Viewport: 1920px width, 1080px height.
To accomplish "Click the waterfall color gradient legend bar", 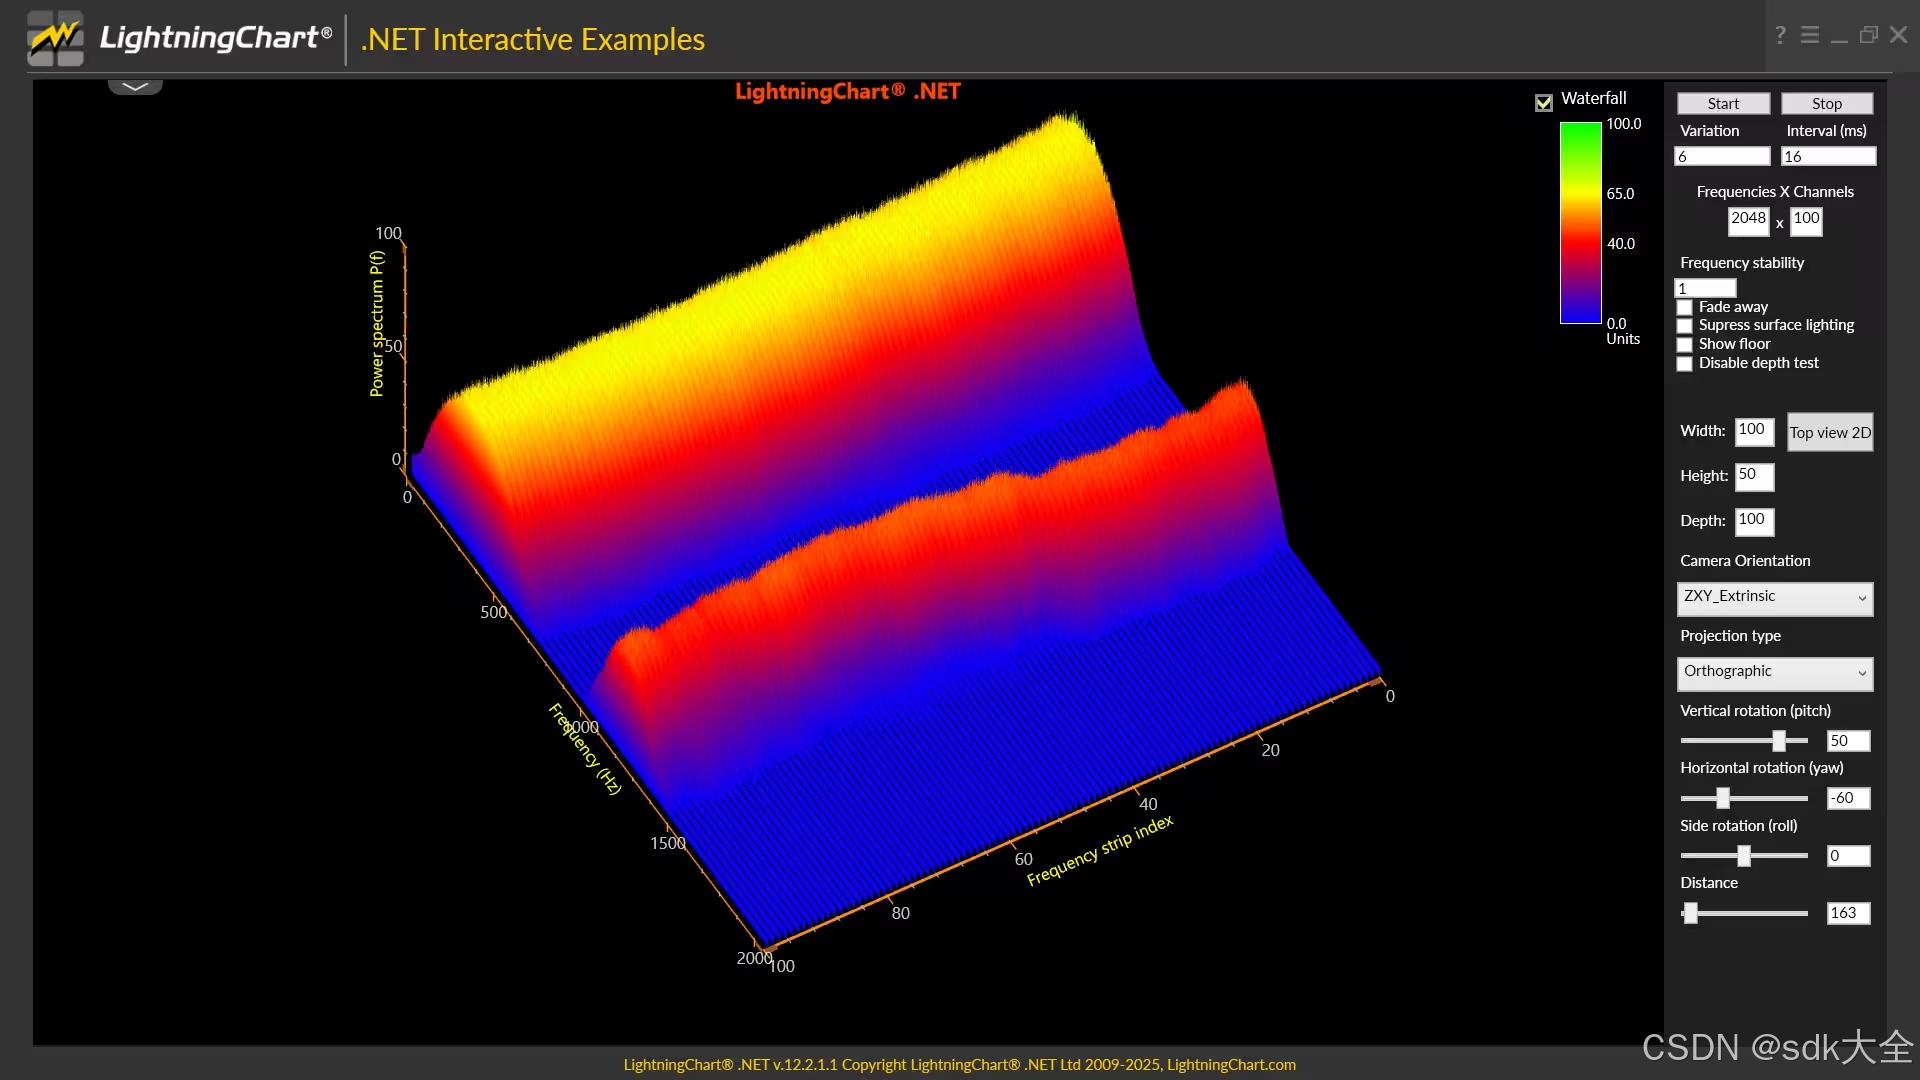I will click(x=1580, y=223).
